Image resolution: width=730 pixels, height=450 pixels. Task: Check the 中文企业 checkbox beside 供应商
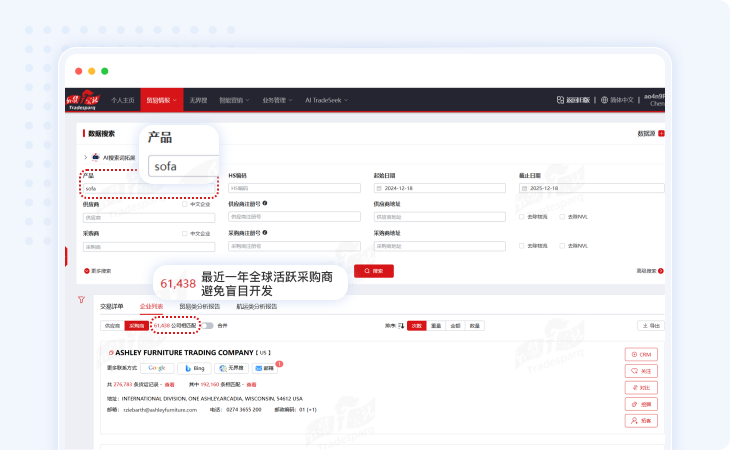185,204
